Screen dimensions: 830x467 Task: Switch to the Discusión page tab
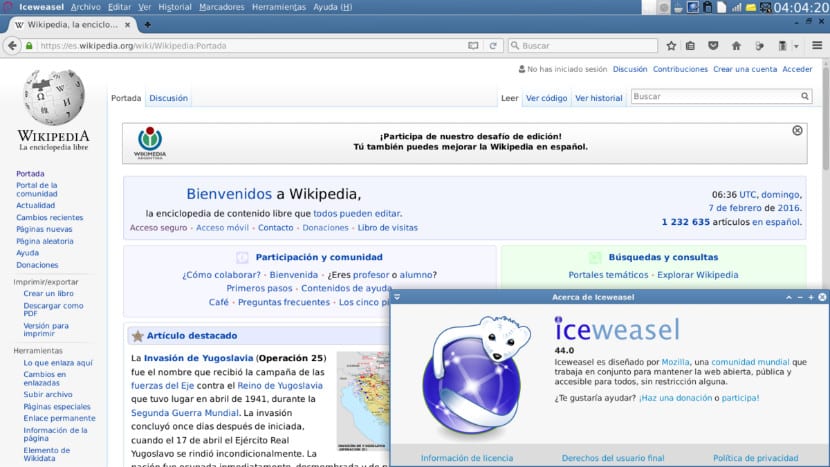[168, 98]
